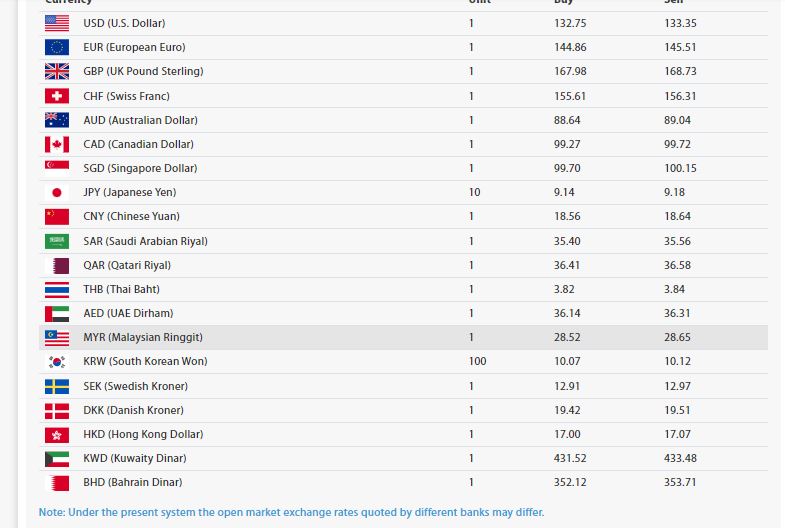Click the Japanese flag icon
The image size is (785, 528).
coord(57,192)
